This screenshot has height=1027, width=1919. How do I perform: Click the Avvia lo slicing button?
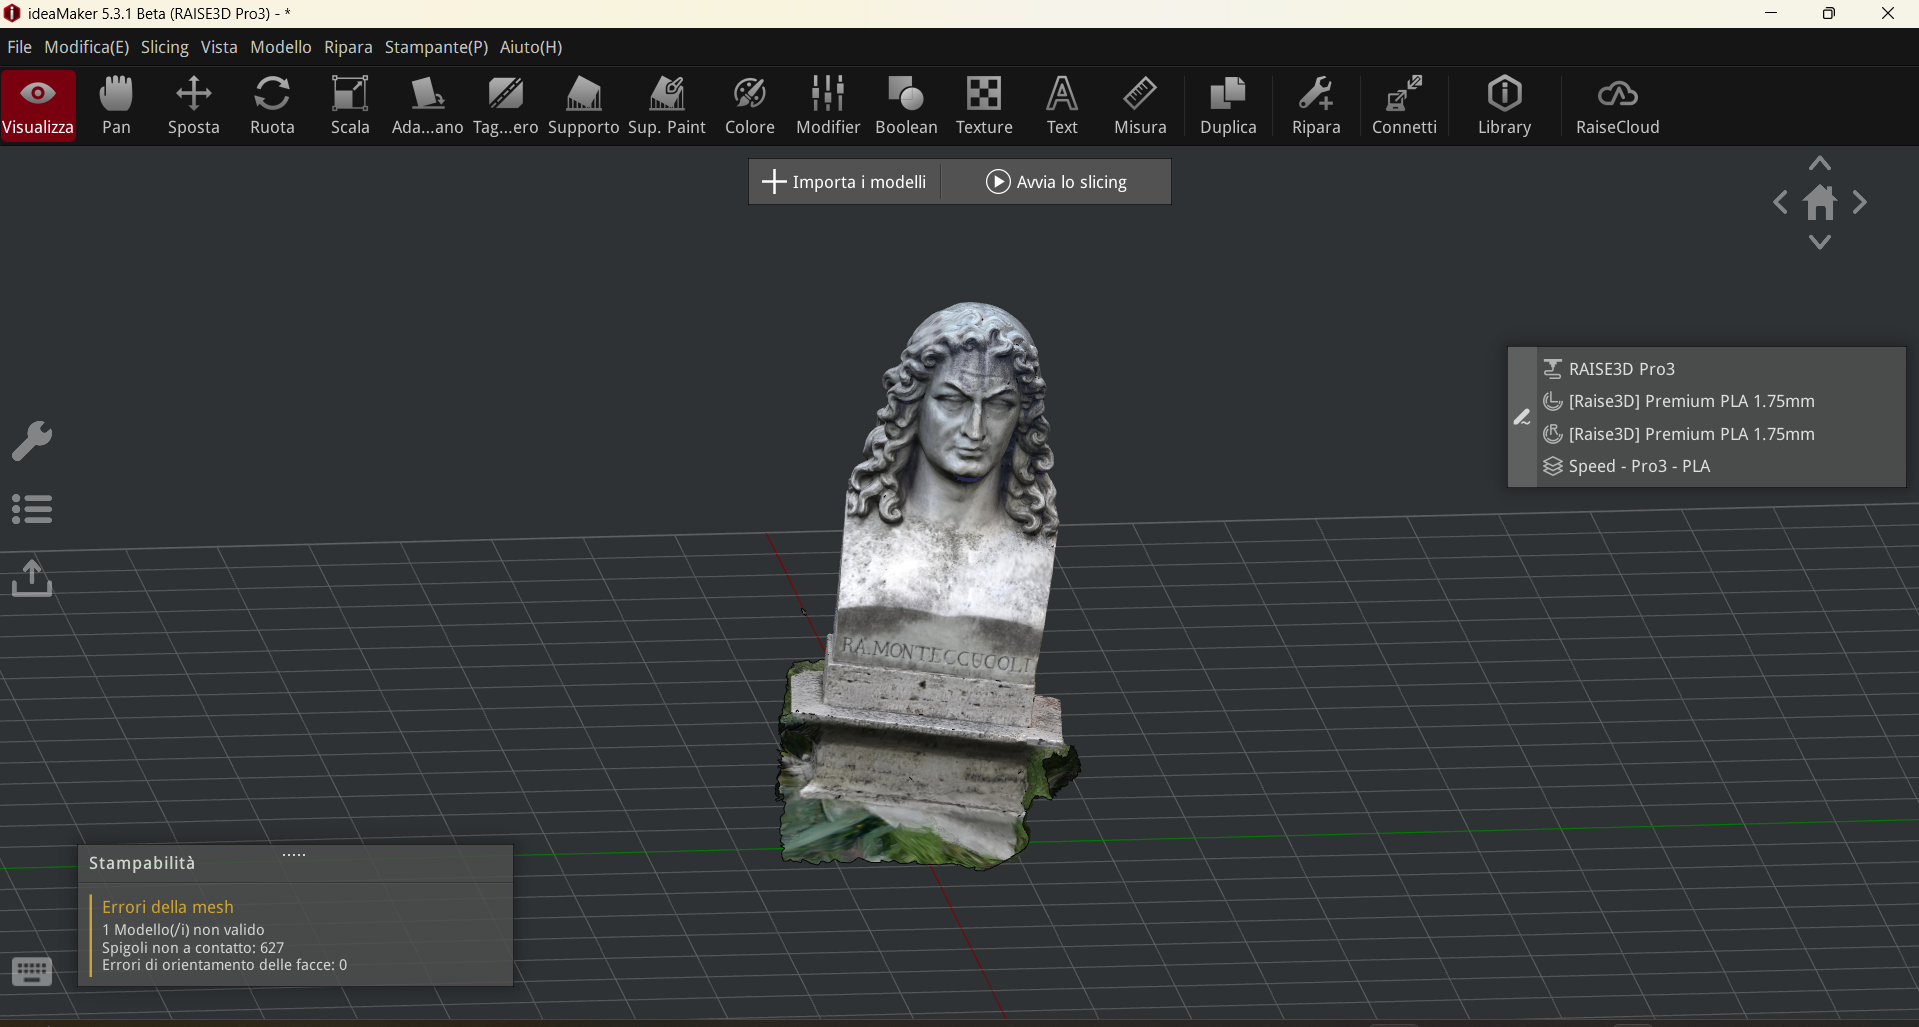point(1057,182)
